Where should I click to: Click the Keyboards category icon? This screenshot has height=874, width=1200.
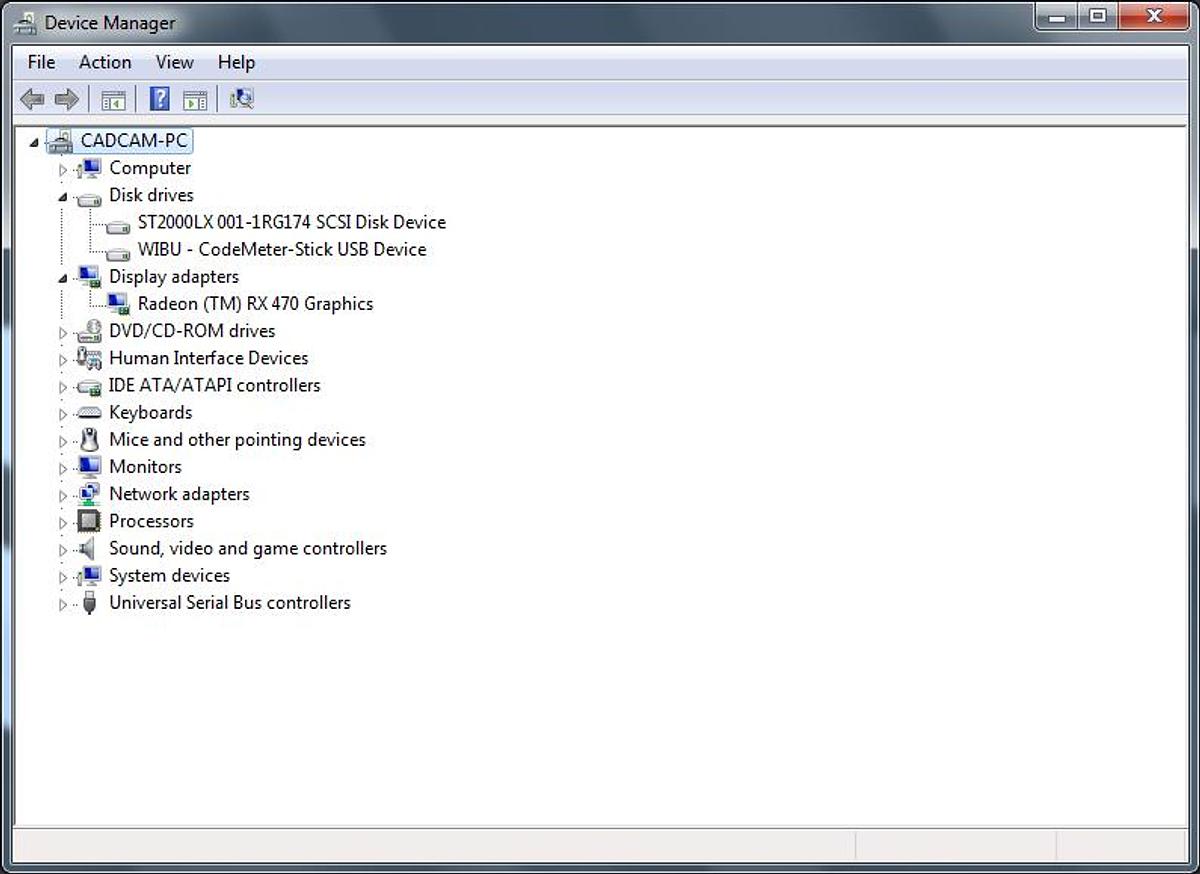[x=89, y=413]
